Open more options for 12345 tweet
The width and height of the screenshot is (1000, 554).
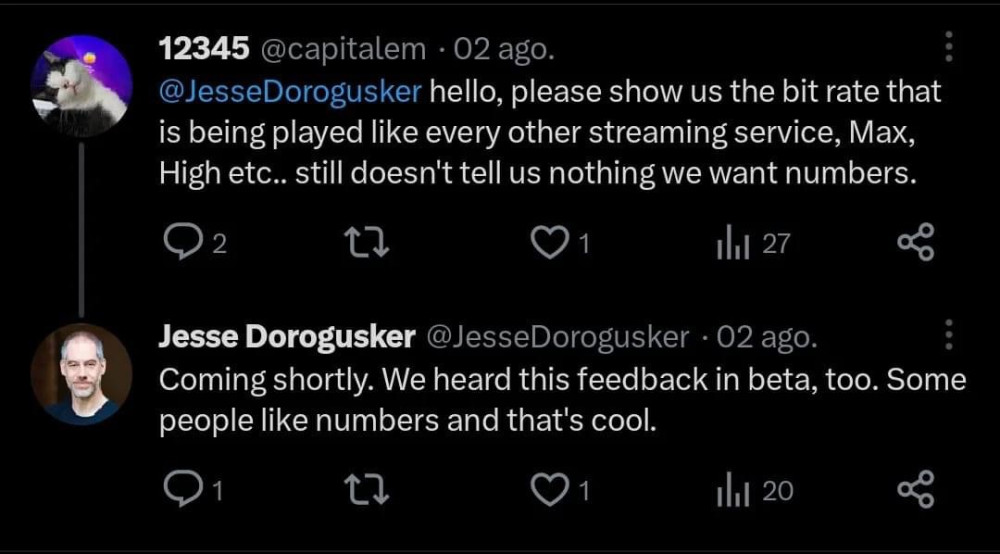949,47
